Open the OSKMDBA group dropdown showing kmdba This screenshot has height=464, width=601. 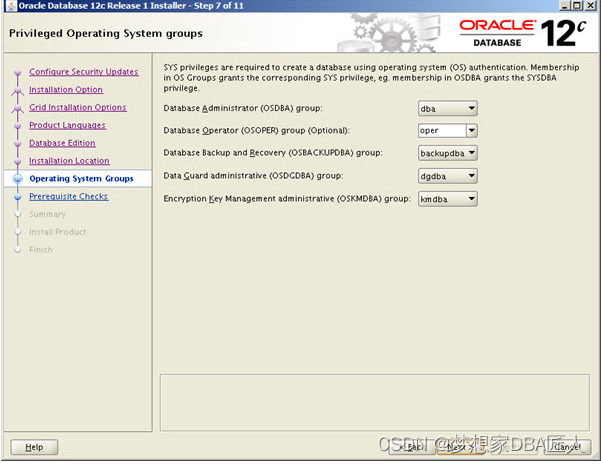click(448, 199)
